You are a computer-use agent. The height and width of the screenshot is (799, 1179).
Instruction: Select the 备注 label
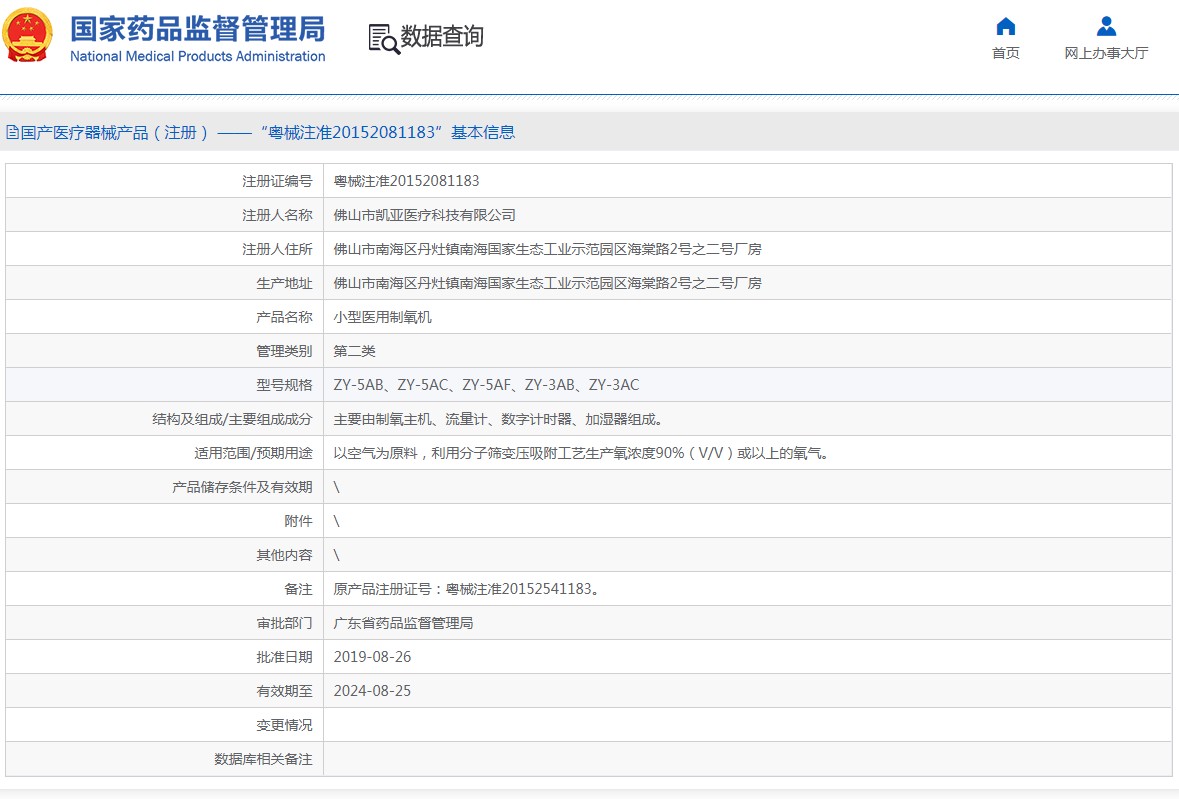[x=298, y=589]
